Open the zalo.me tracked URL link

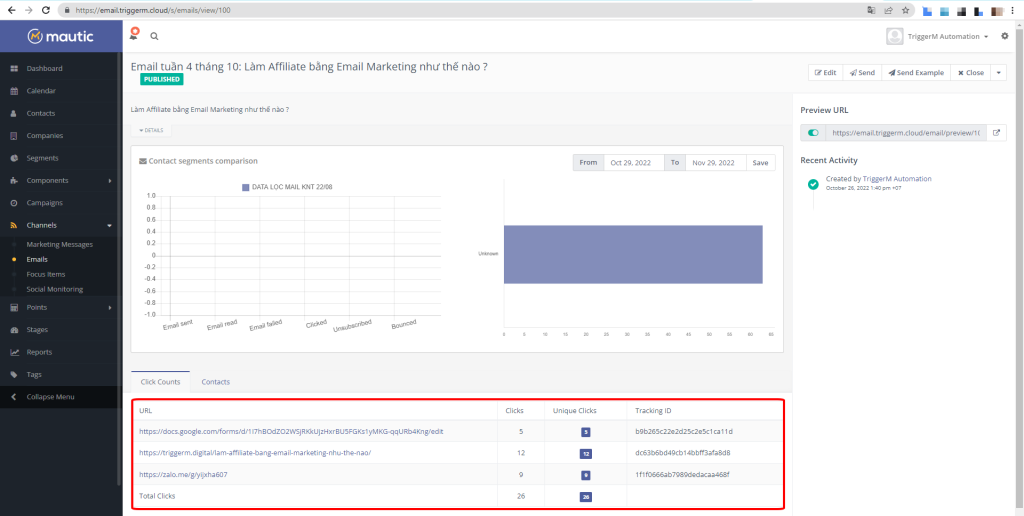pos(183,474)
